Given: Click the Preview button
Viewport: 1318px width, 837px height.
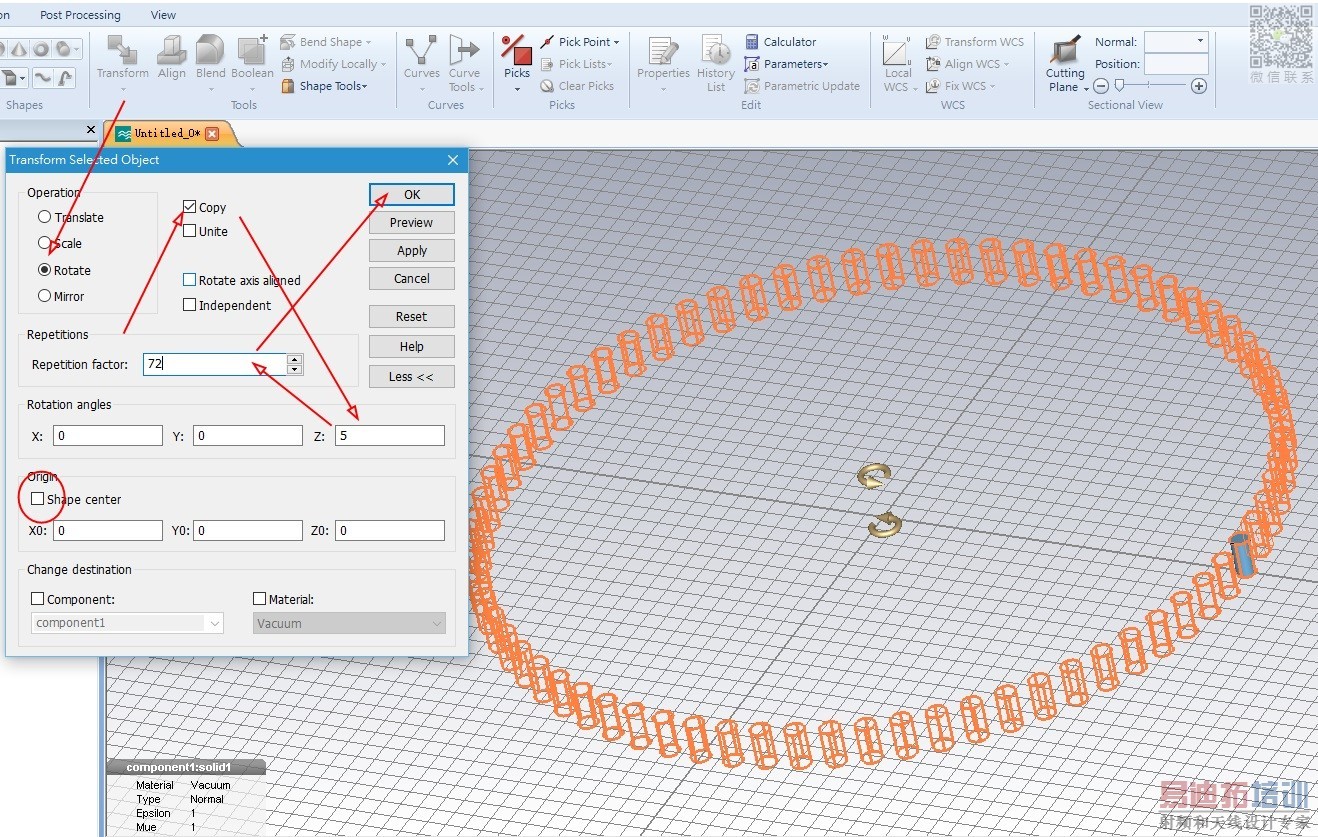Looking at the screenshot, I should point(411,222).
